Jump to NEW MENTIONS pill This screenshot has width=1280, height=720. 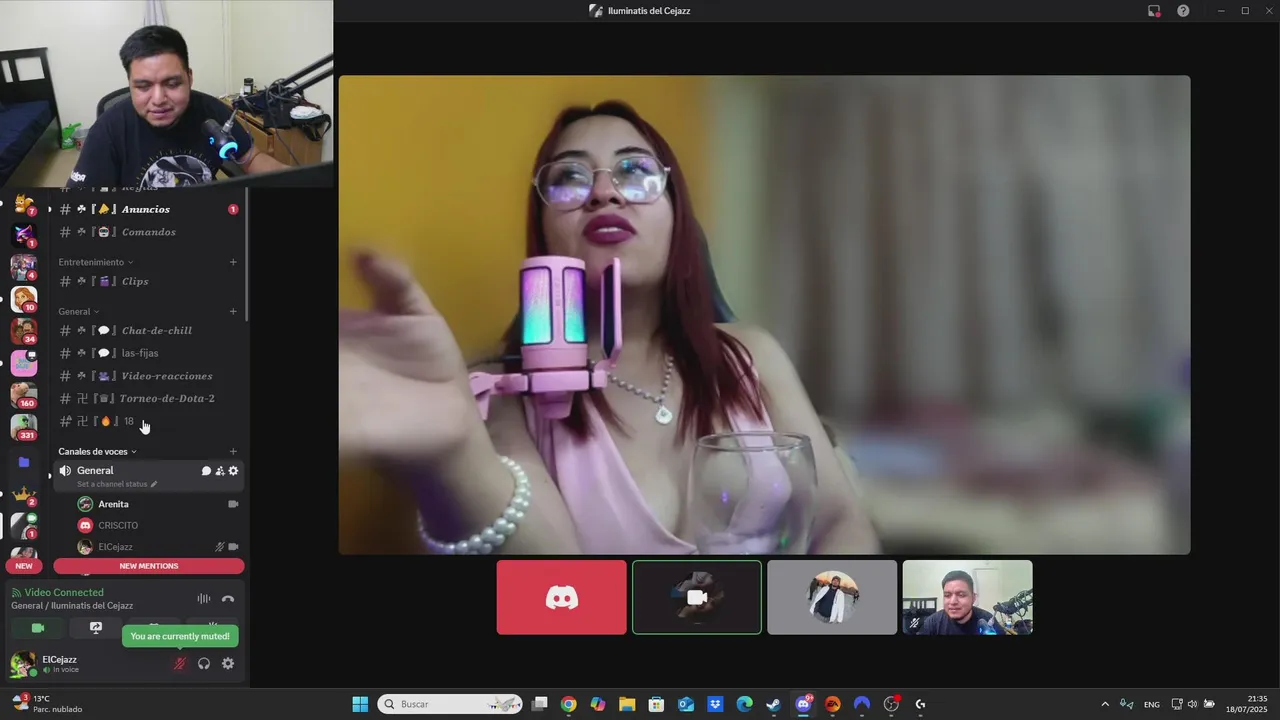pyautogui.click(x=149, y=566)
